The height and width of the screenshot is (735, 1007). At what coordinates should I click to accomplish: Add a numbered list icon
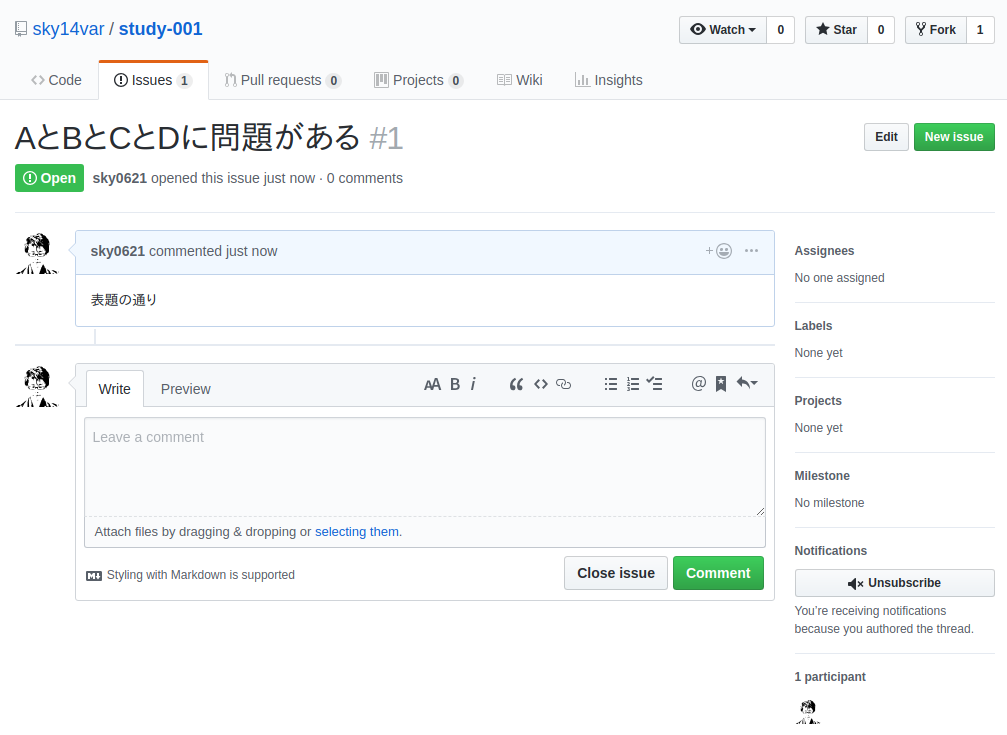(x=633, y=384)
